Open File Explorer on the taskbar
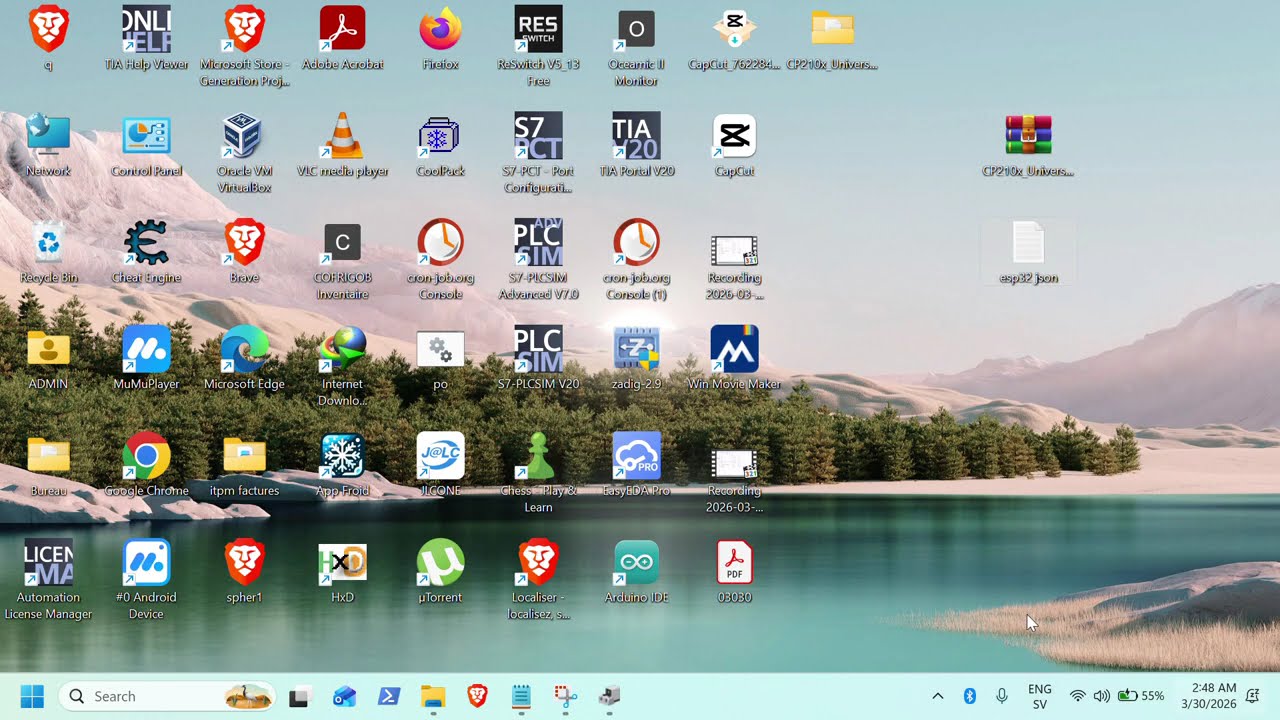The height and width of the screenshot is (720, 1280). [x=433, y=696]
